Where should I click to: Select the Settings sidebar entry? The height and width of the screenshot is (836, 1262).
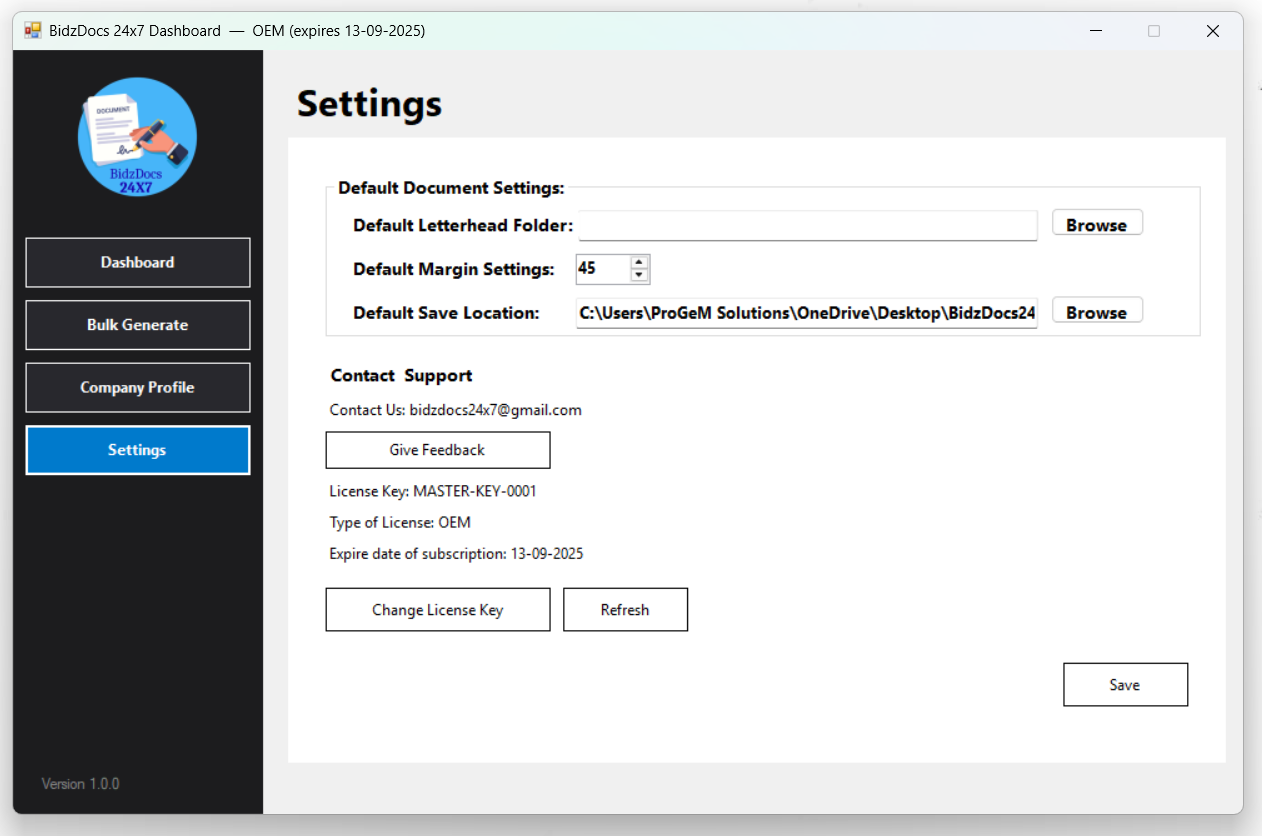137,449
